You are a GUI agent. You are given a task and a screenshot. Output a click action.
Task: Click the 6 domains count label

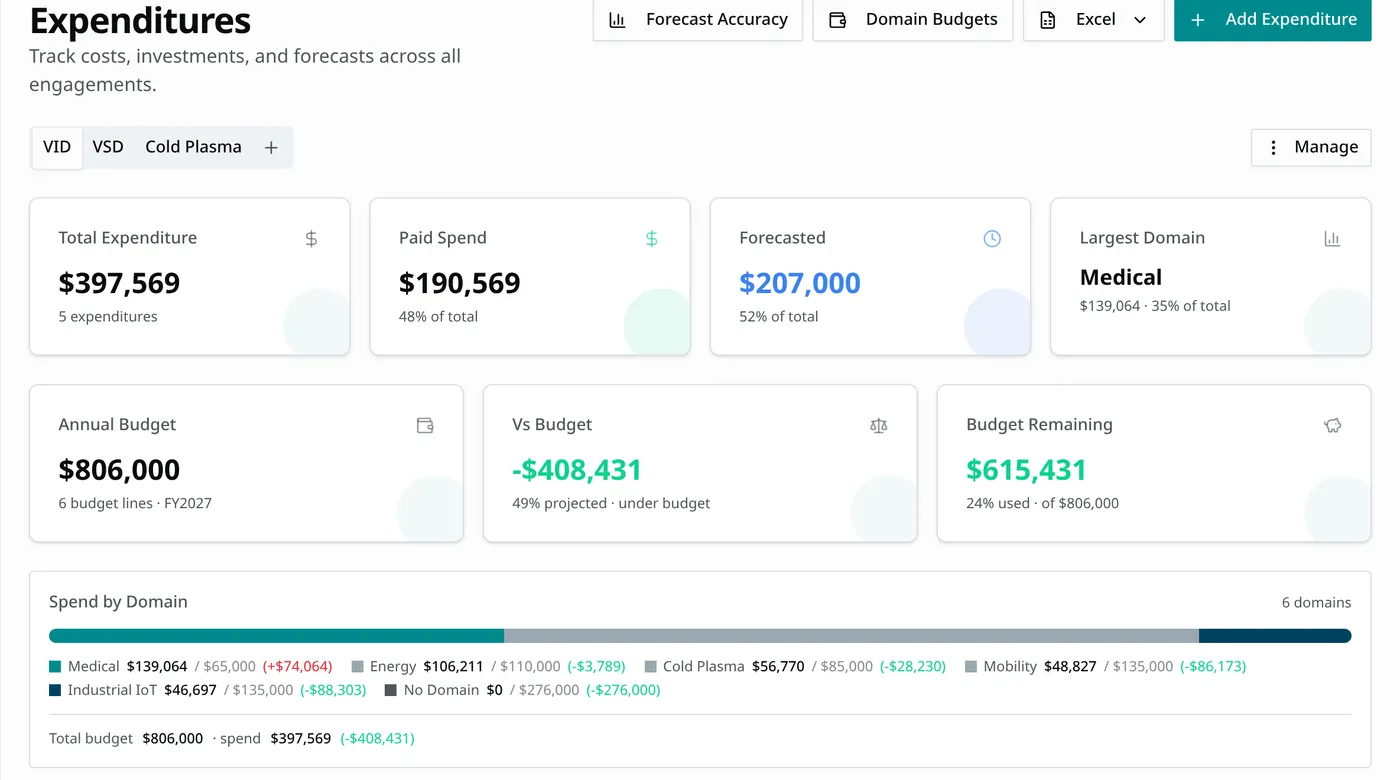[1316, 603]
